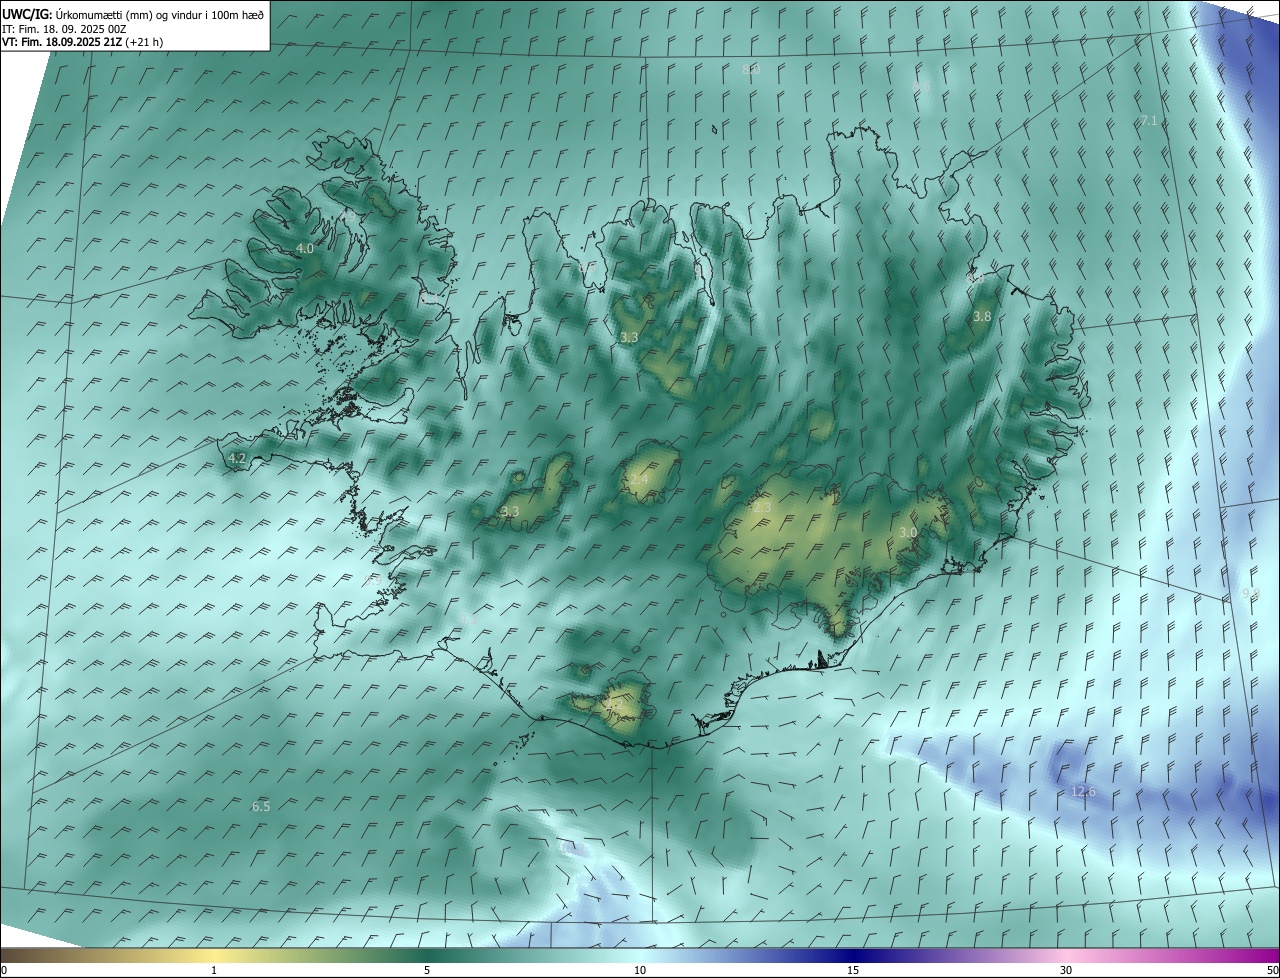The image size is (1280, 978).
Task: Click the 3.3 value beside the western glacier
Action: [x=510, y=511]
